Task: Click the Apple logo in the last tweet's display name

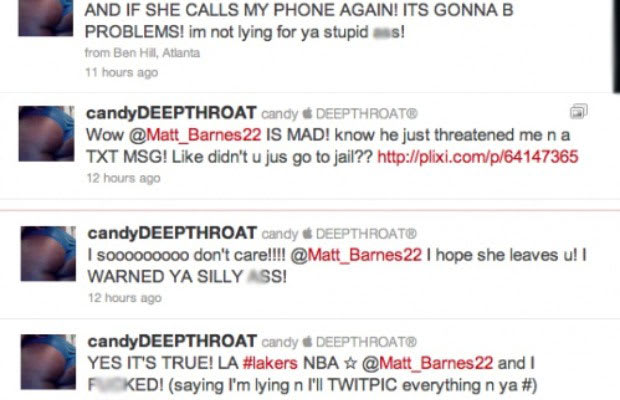Action: pyautogui.click(x=307, y=342)
